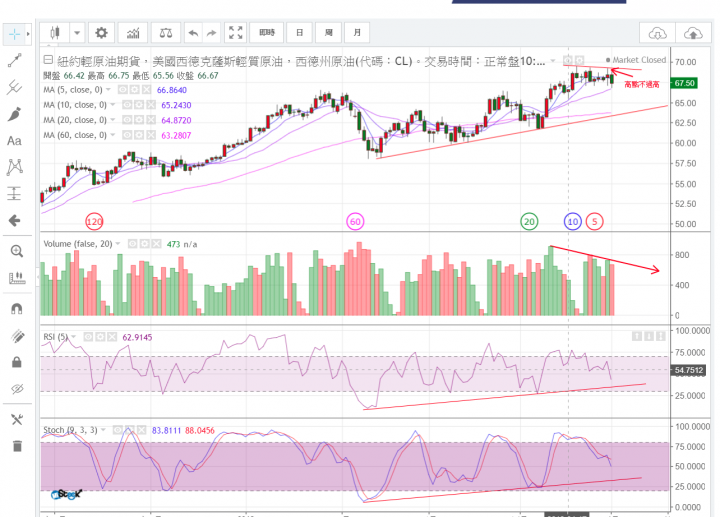
Task: Toggle lock all drawing tools
Action: tap(15, 361)
